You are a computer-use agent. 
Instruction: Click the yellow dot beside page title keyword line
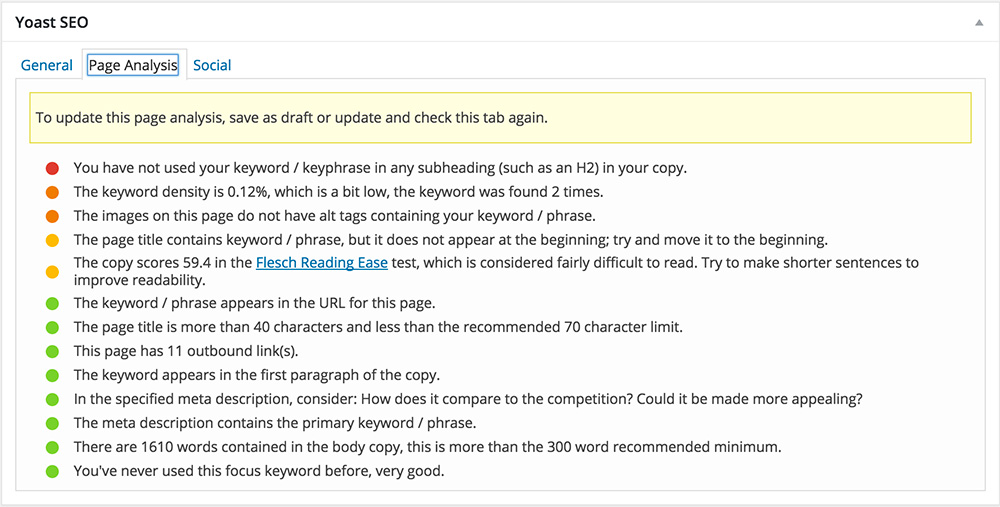click(52, 240)
